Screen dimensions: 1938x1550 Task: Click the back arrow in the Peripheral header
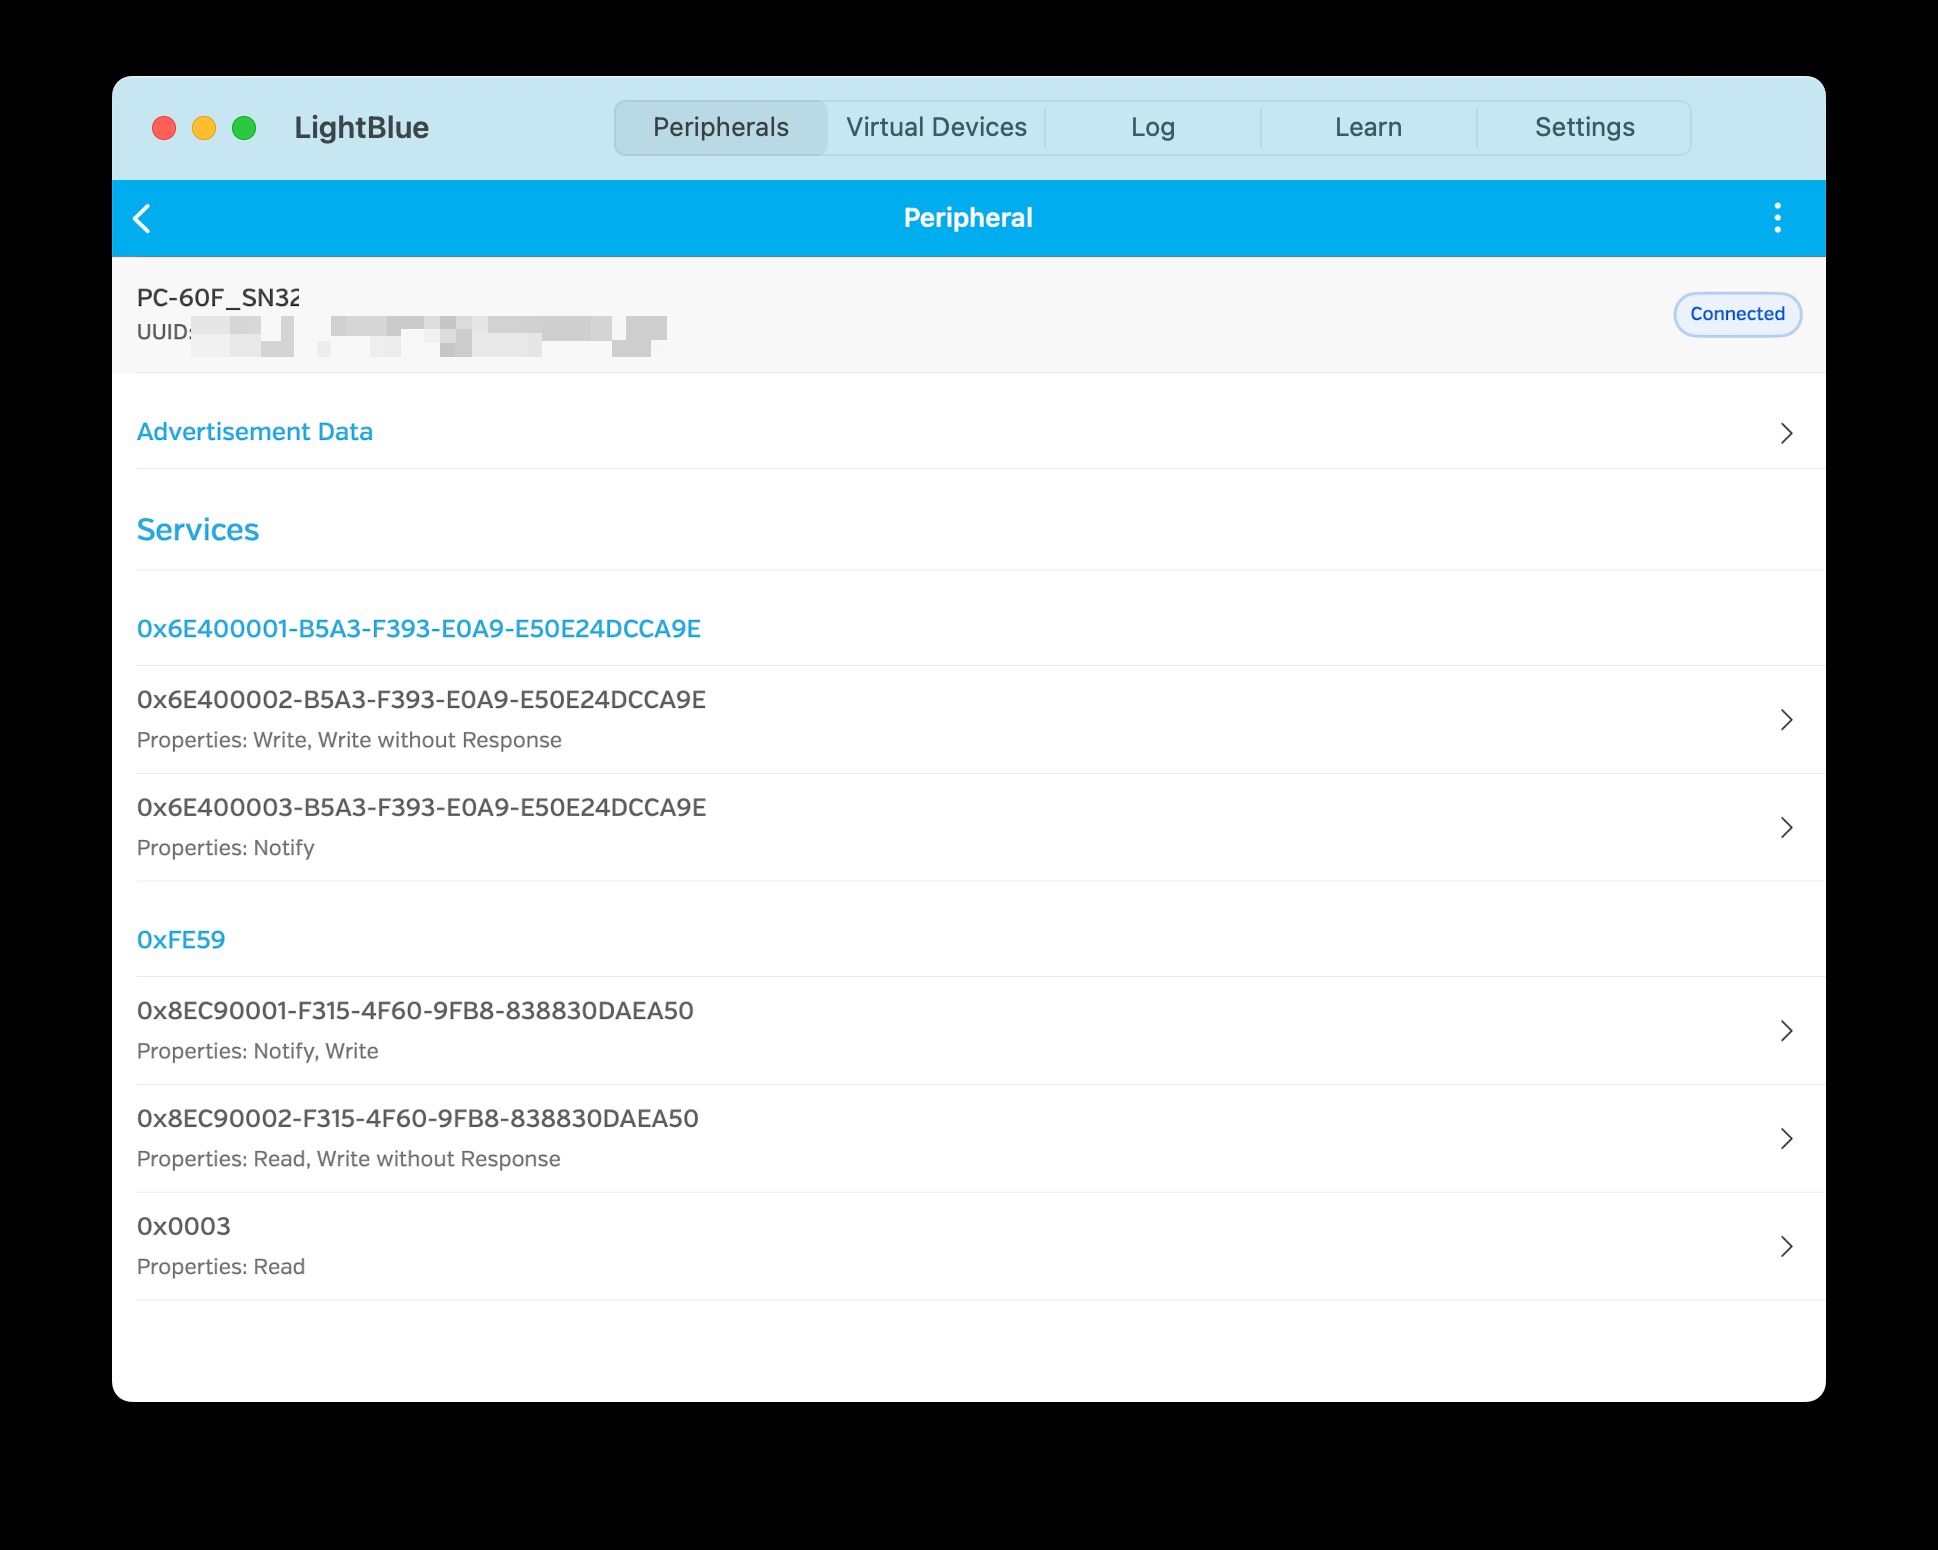coord(142,218)
